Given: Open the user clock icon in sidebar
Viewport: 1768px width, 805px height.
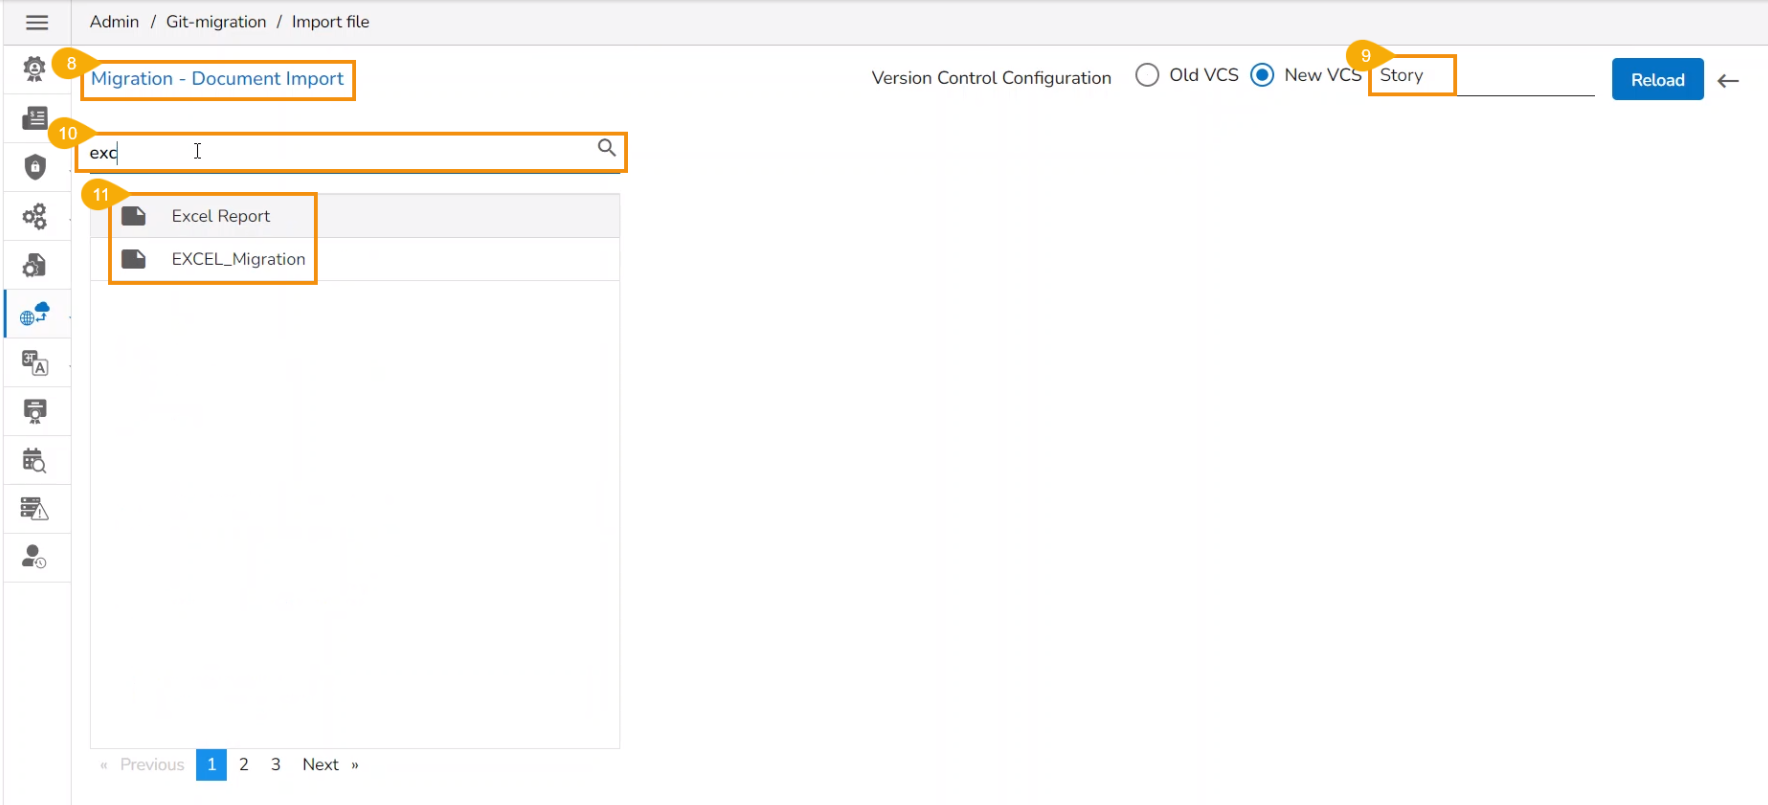Looking at the screenshot, I should click(35, 557).
